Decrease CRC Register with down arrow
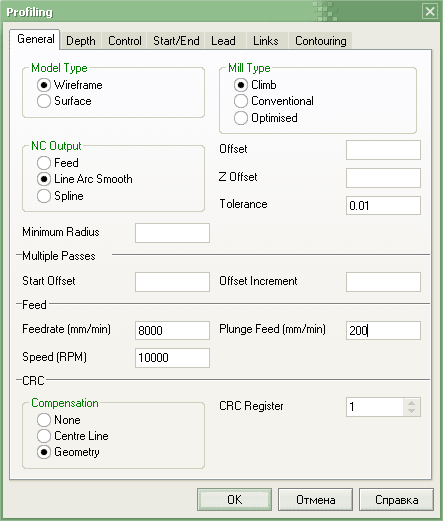 pyautogui.click(x=412, y=411)
